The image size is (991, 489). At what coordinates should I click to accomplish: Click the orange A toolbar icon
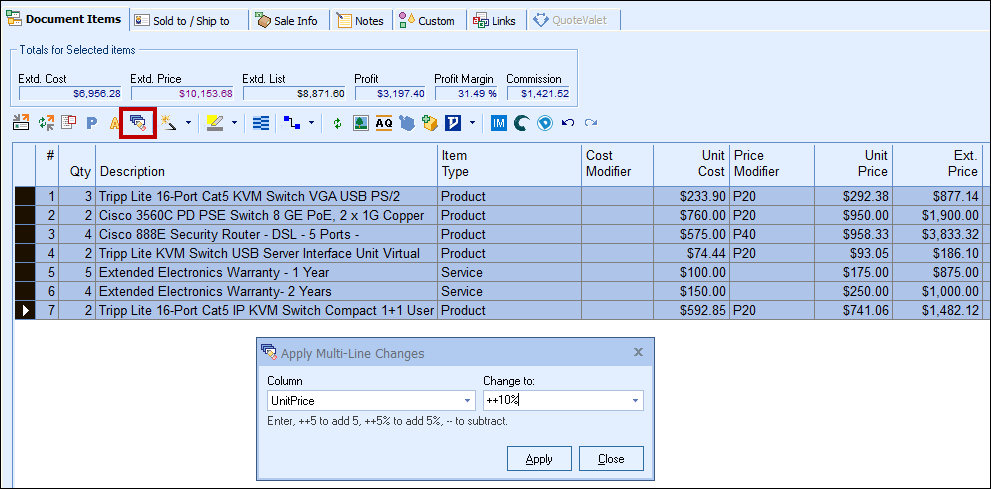coord(114,123)
